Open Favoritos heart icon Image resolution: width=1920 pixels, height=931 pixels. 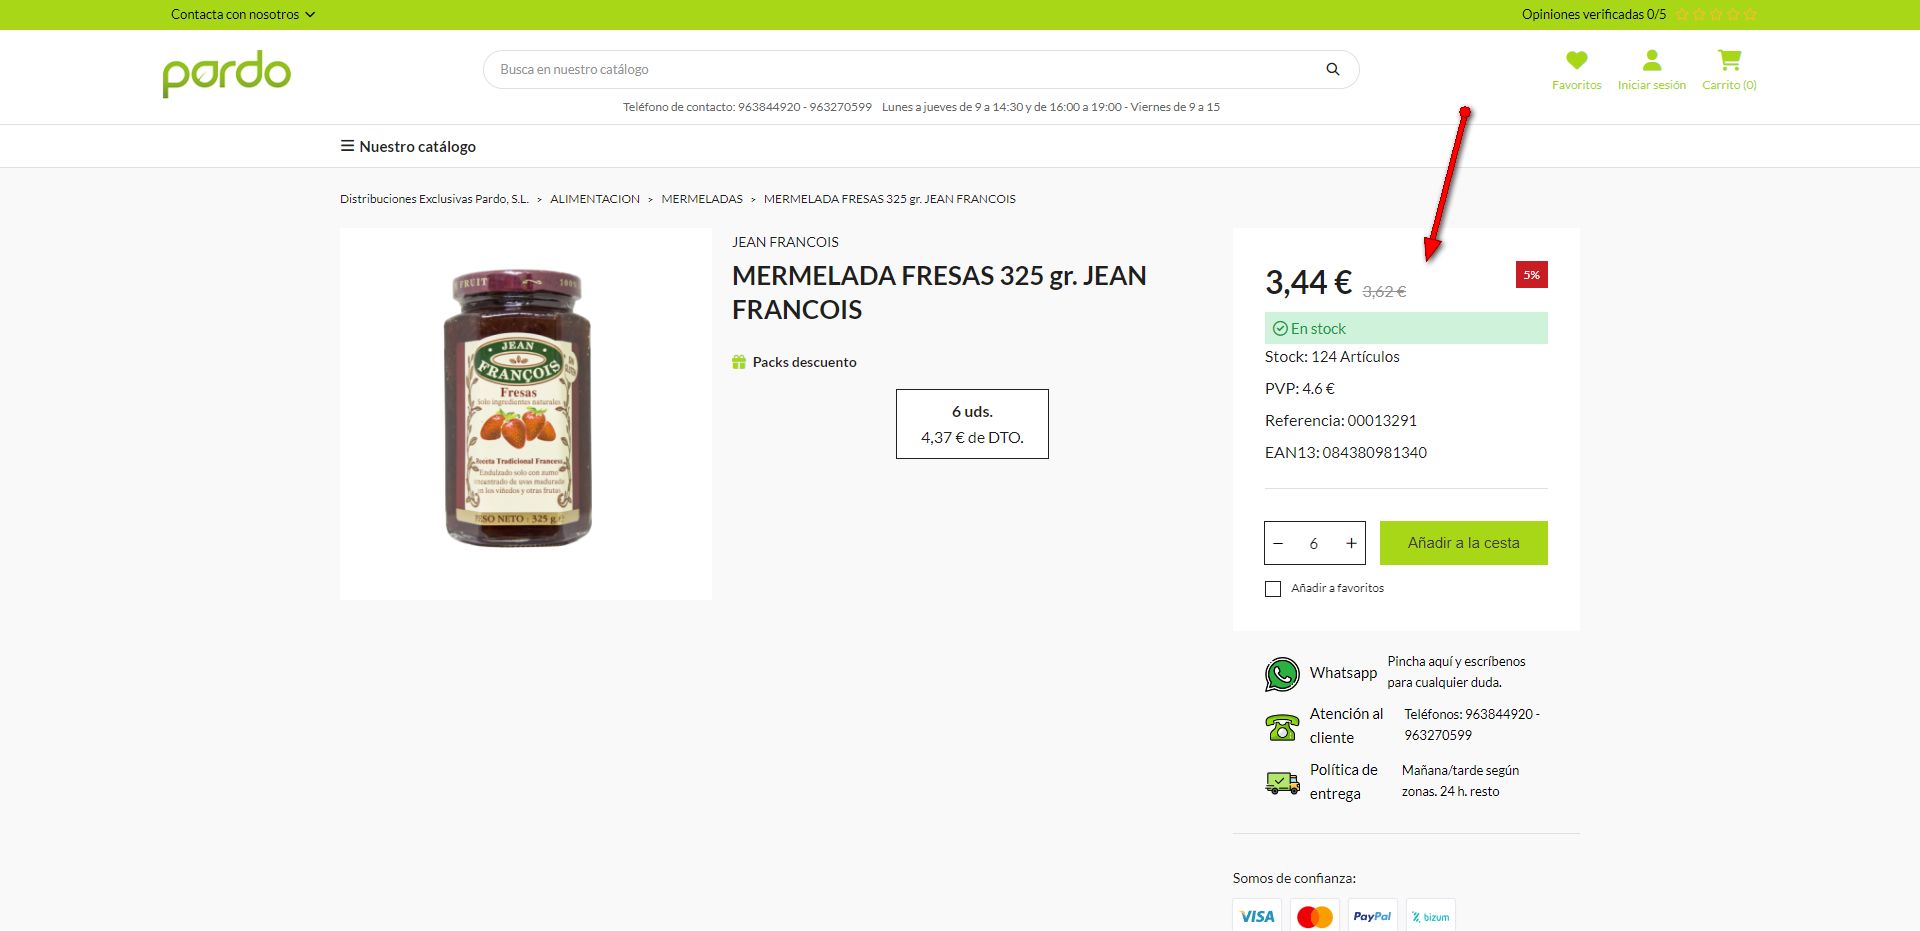click(x=1577, y=60)
